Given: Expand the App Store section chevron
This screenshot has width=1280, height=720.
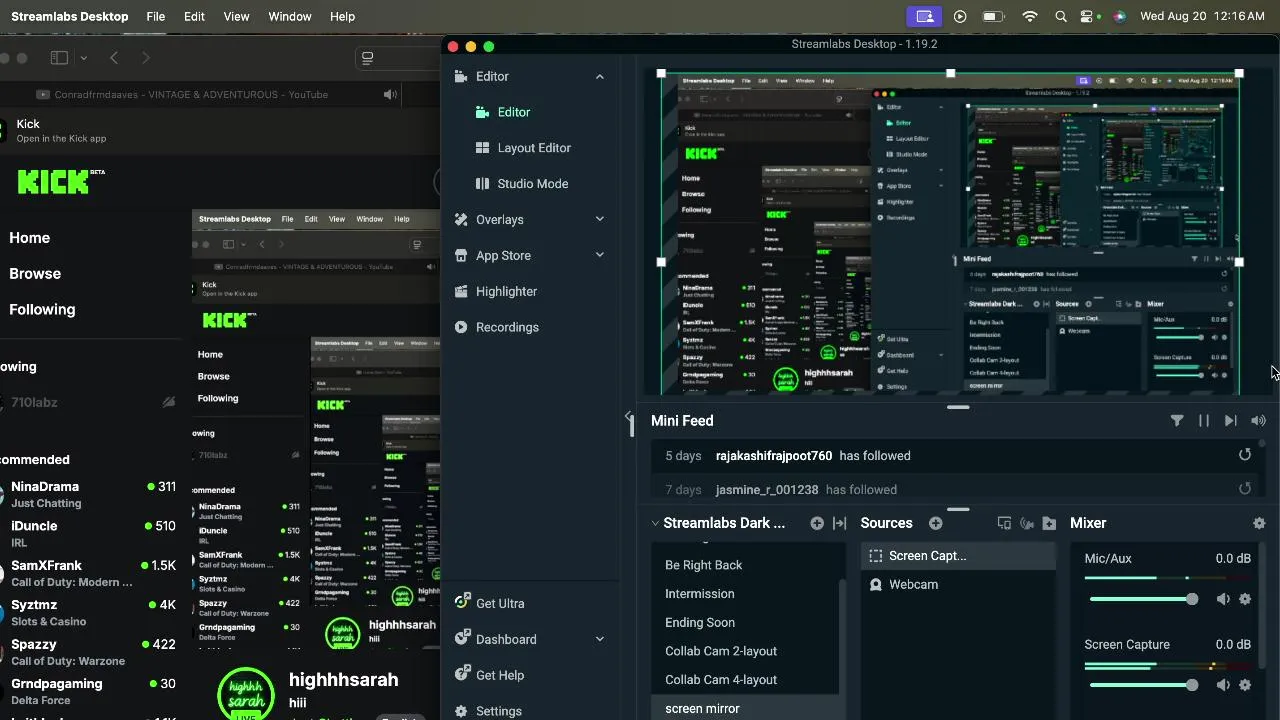Looking at the screenshot, I should click(600, 255).
